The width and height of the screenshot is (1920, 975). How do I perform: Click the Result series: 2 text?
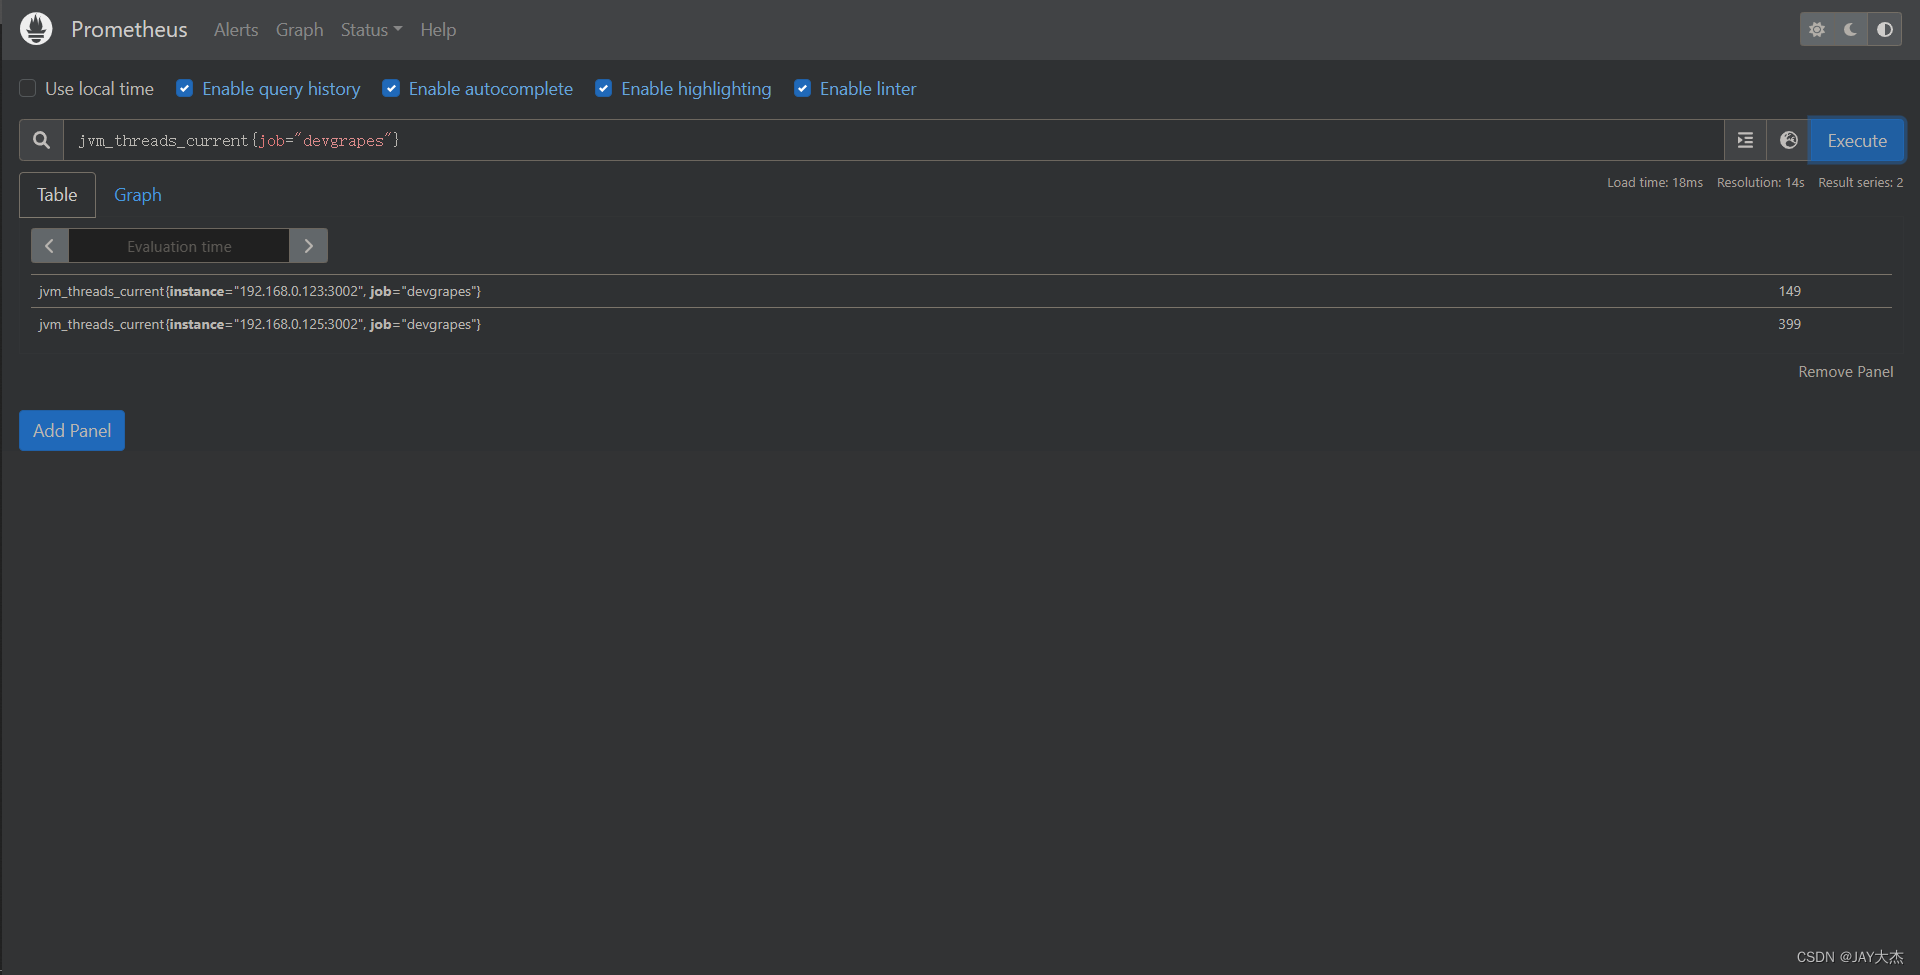point(1860,182)
